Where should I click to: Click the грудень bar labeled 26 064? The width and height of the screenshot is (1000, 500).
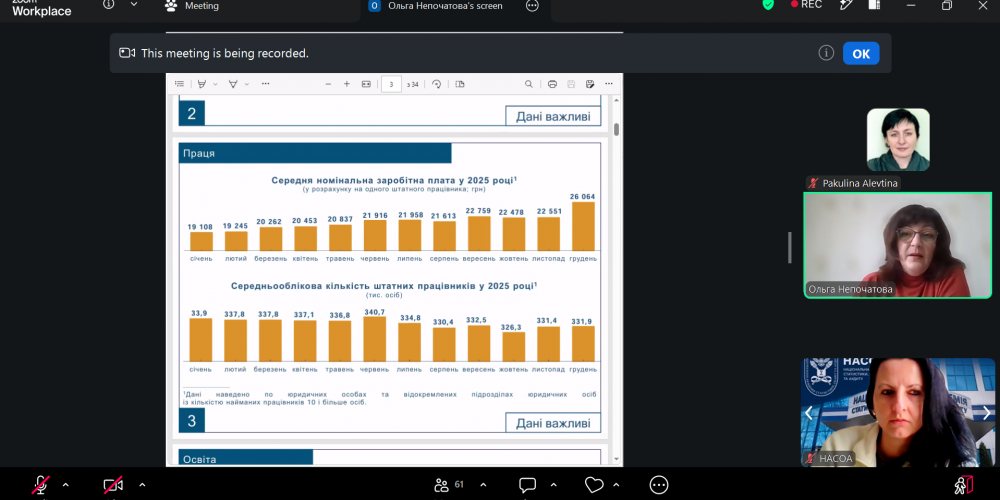[x=584, y=226]
